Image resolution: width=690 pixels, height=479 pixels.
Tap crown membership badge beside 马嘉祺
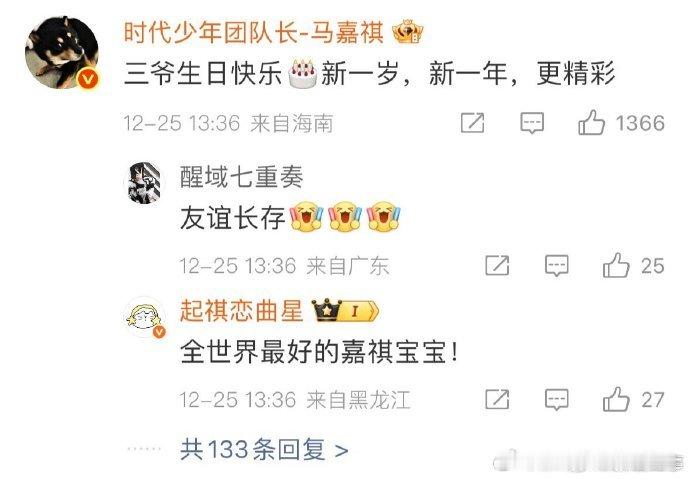point(407,32)
